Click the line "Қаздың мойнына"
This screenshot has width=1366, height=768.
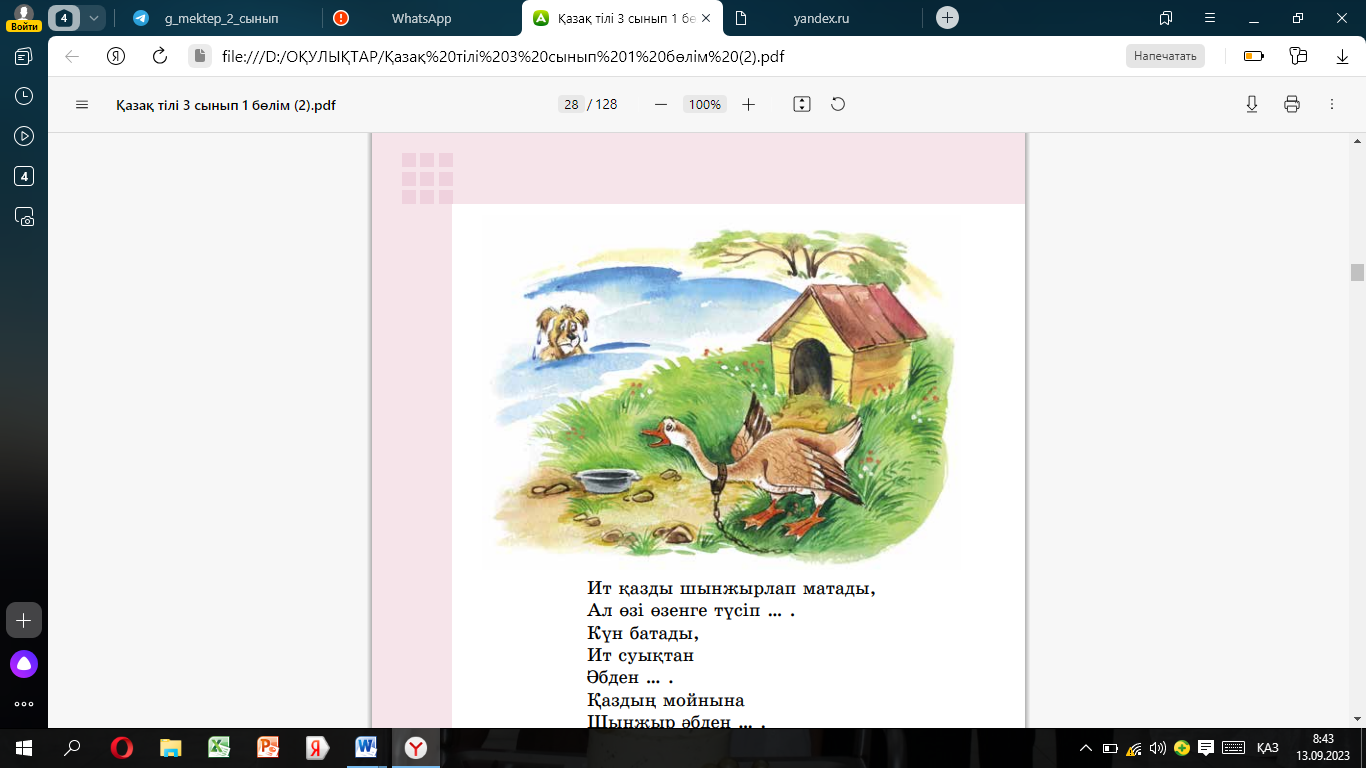click(x=666, y=700)
